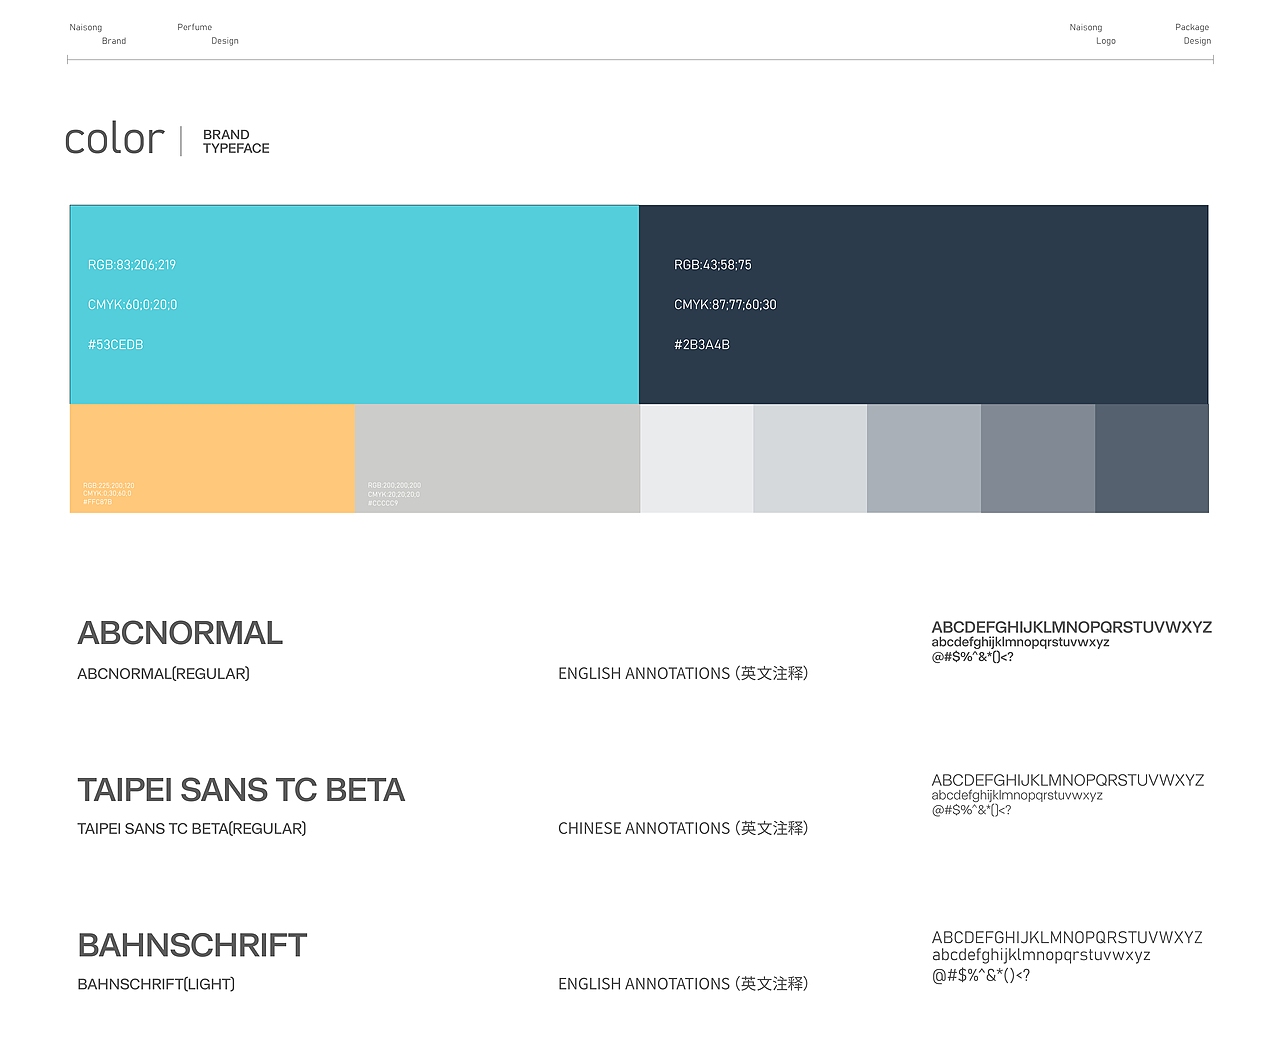Click the large 'color' heading
The height and width of the screenshot is (1051, 1280).
[x=114, y=139]
